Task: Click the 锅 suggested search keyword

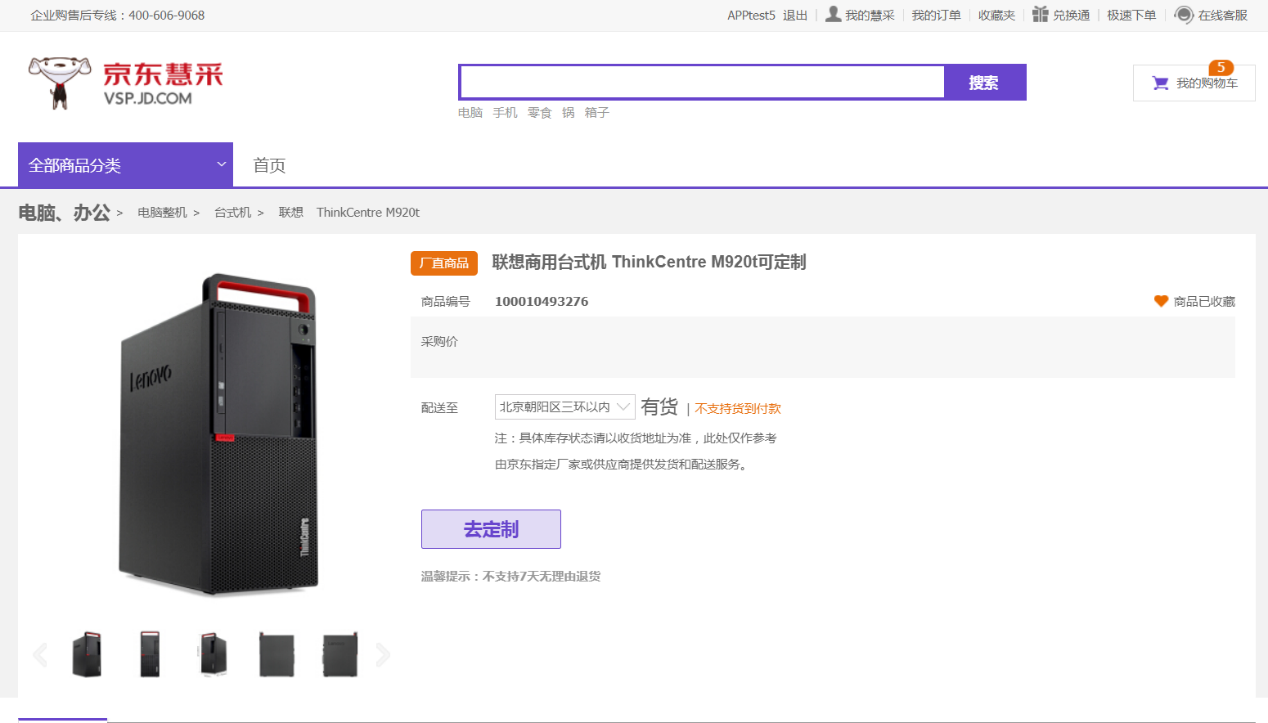Action: pos(568,113)
